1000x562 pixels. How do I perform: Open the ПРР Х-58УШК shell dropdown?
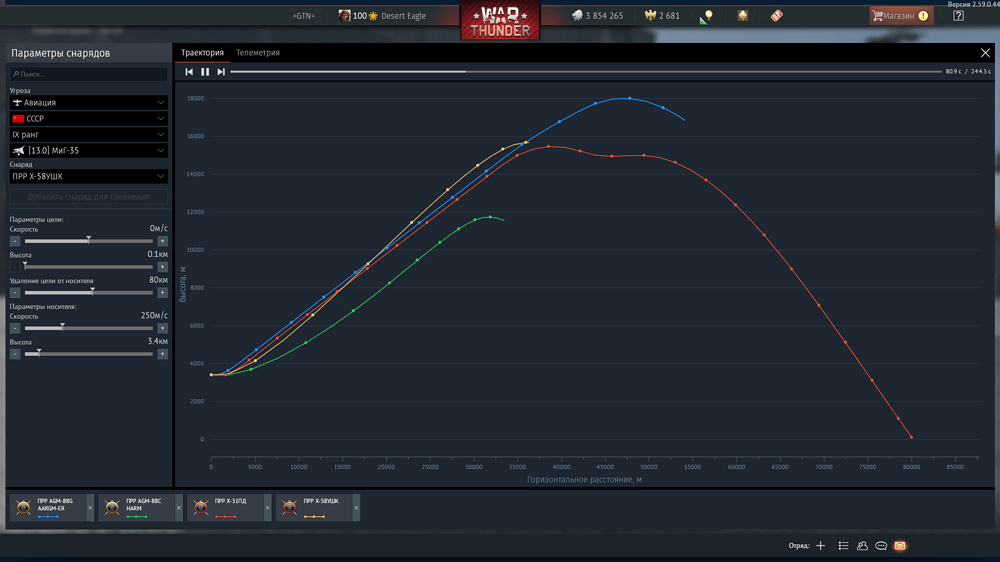click(89, 177)
